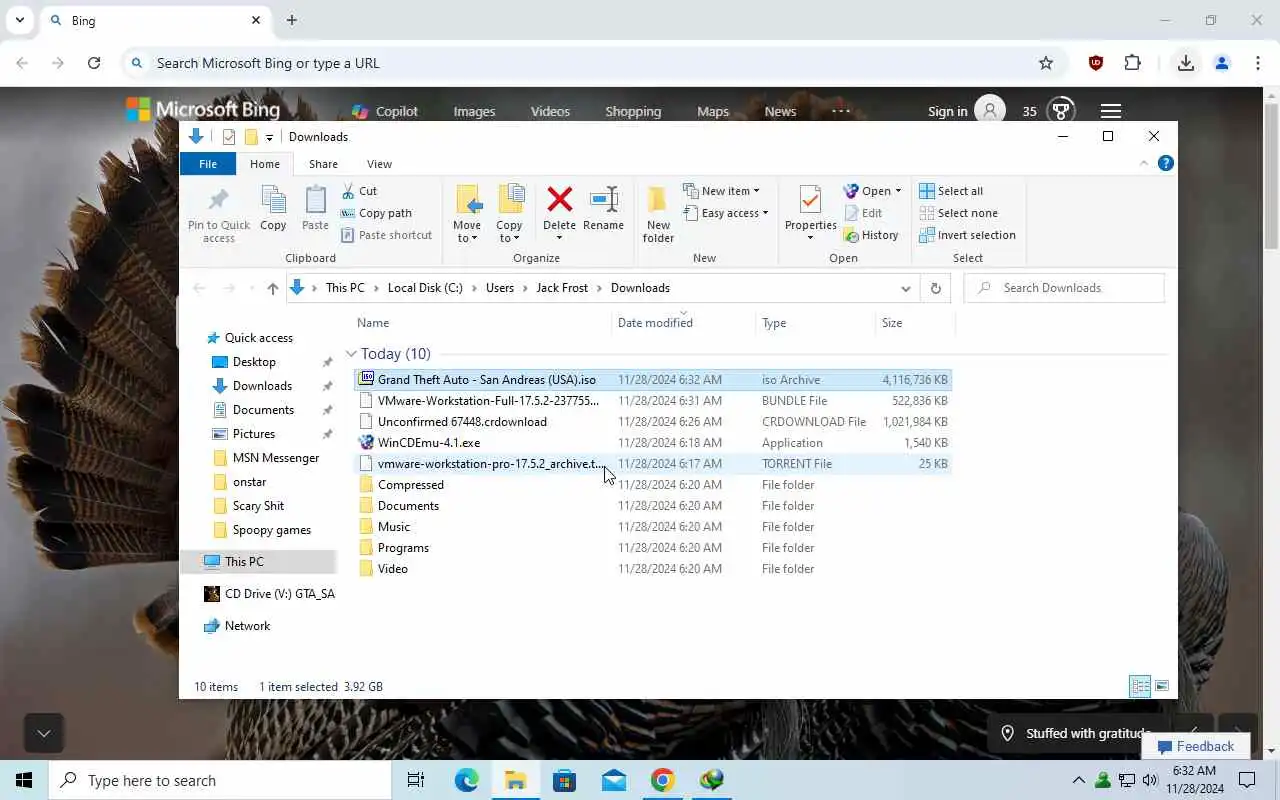Click the red Delete icon

pyautogui.click(x=559, y=199)
